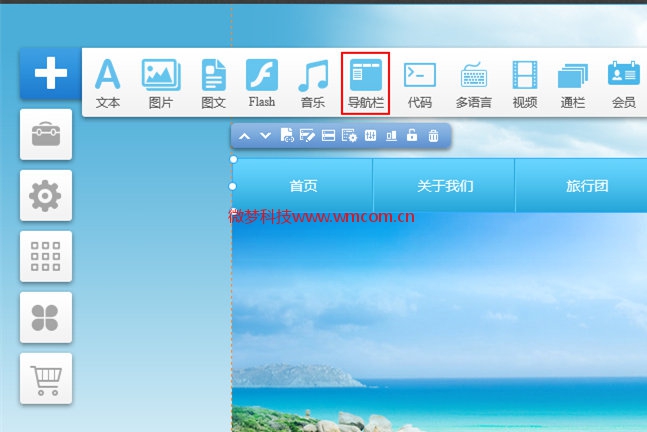Click the two-row layout icon in floating toolbar
This screenshot has height=432, width=647.
pyautogui.click(x=328, y=135)
